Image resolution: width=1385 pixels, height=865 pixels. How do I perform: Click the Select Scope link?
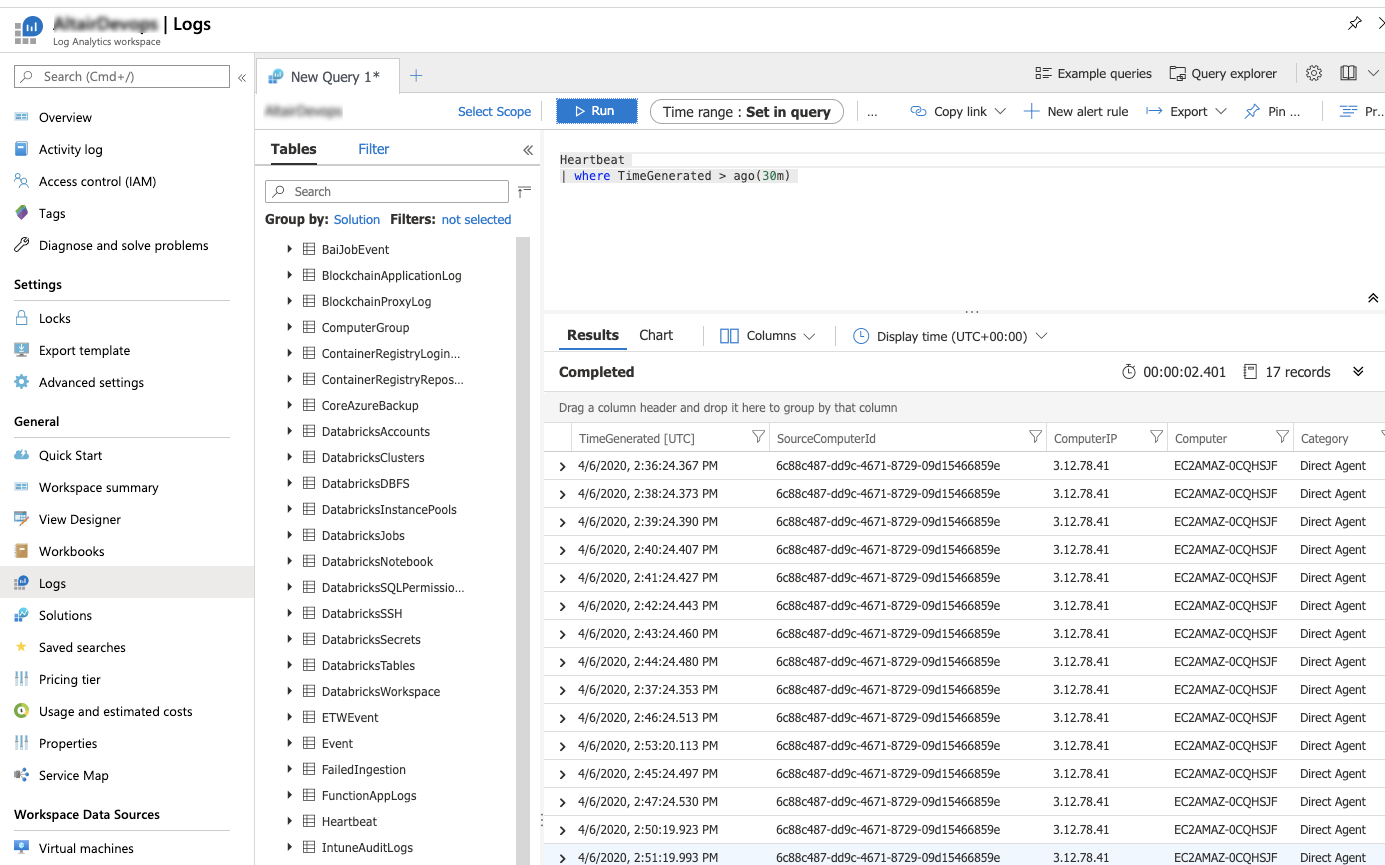494,112
